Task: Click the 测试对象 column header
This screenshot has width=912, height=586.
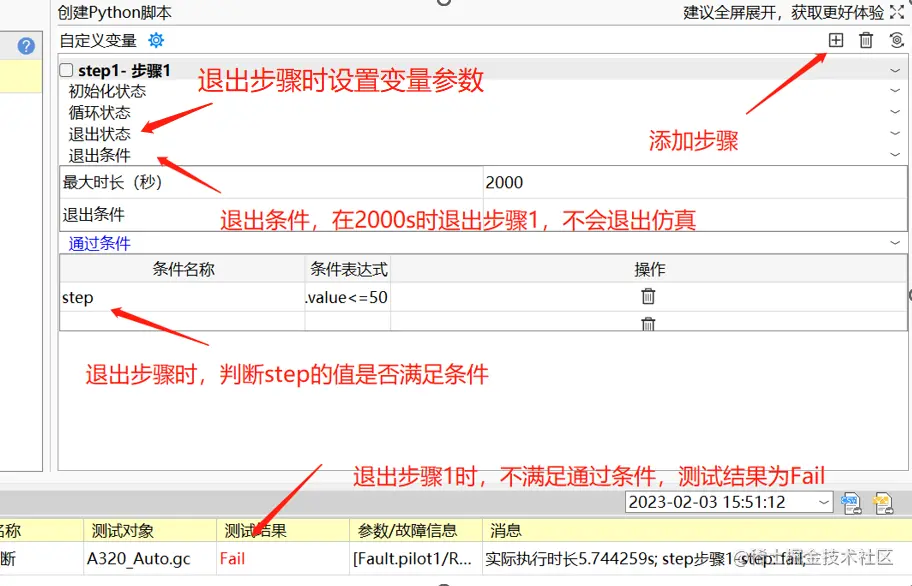Action: pos(150,530)
